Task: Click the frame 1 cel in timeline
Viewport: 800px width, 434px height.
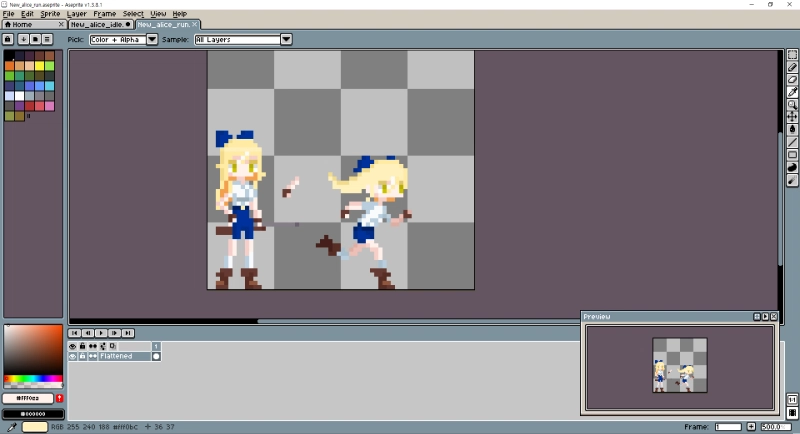Action: (156, 356)
